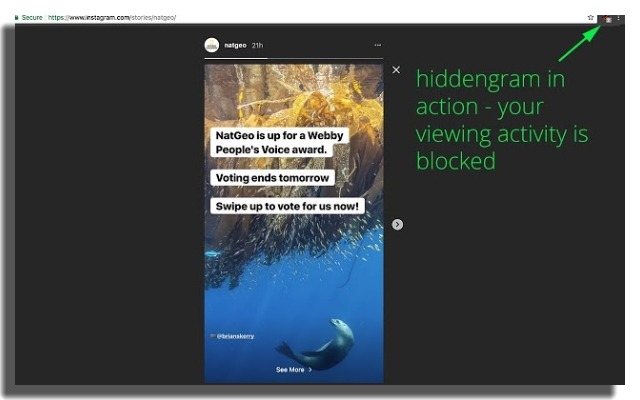Click the instagram.com URL address field
Viewport: 640px width, 400px height.
tap(112, 18)
